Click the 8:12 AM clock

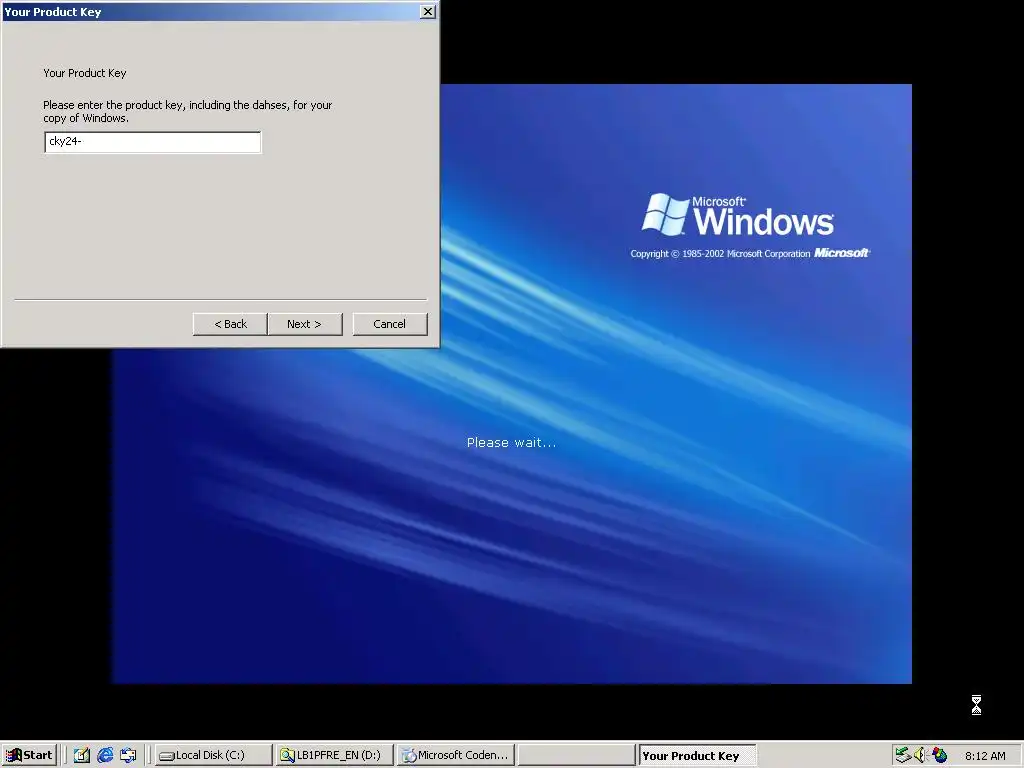(x=985, y=756)
